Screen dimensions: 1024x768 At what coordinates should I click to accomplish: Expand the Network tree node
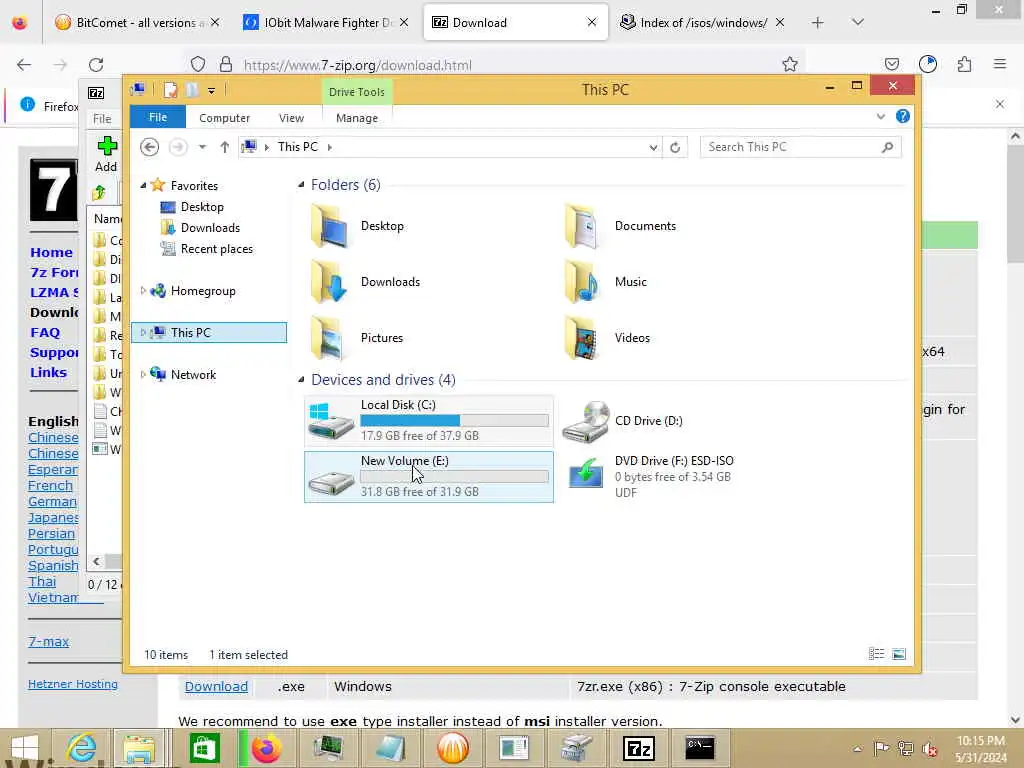tap(143, 374)
